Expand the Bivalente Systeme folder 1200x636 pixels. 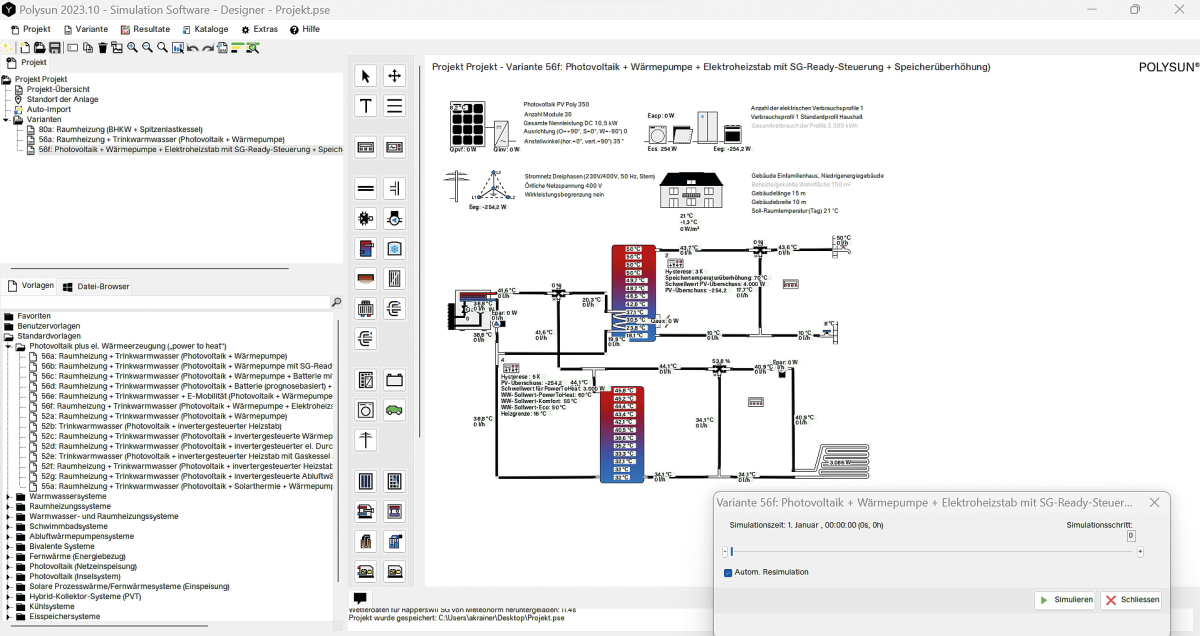tap(7, 546)
